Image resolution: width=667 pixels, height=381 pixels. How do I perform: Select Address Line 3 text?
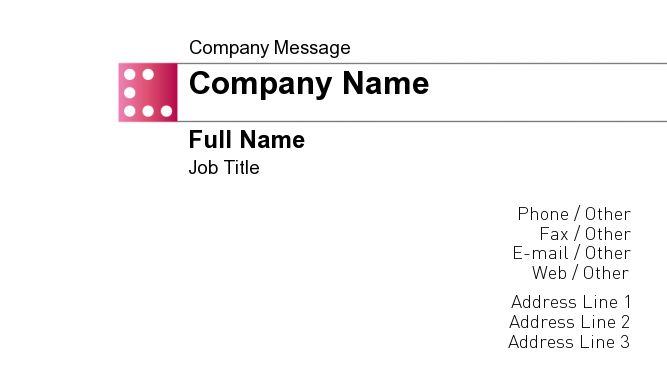pos(569,342)
